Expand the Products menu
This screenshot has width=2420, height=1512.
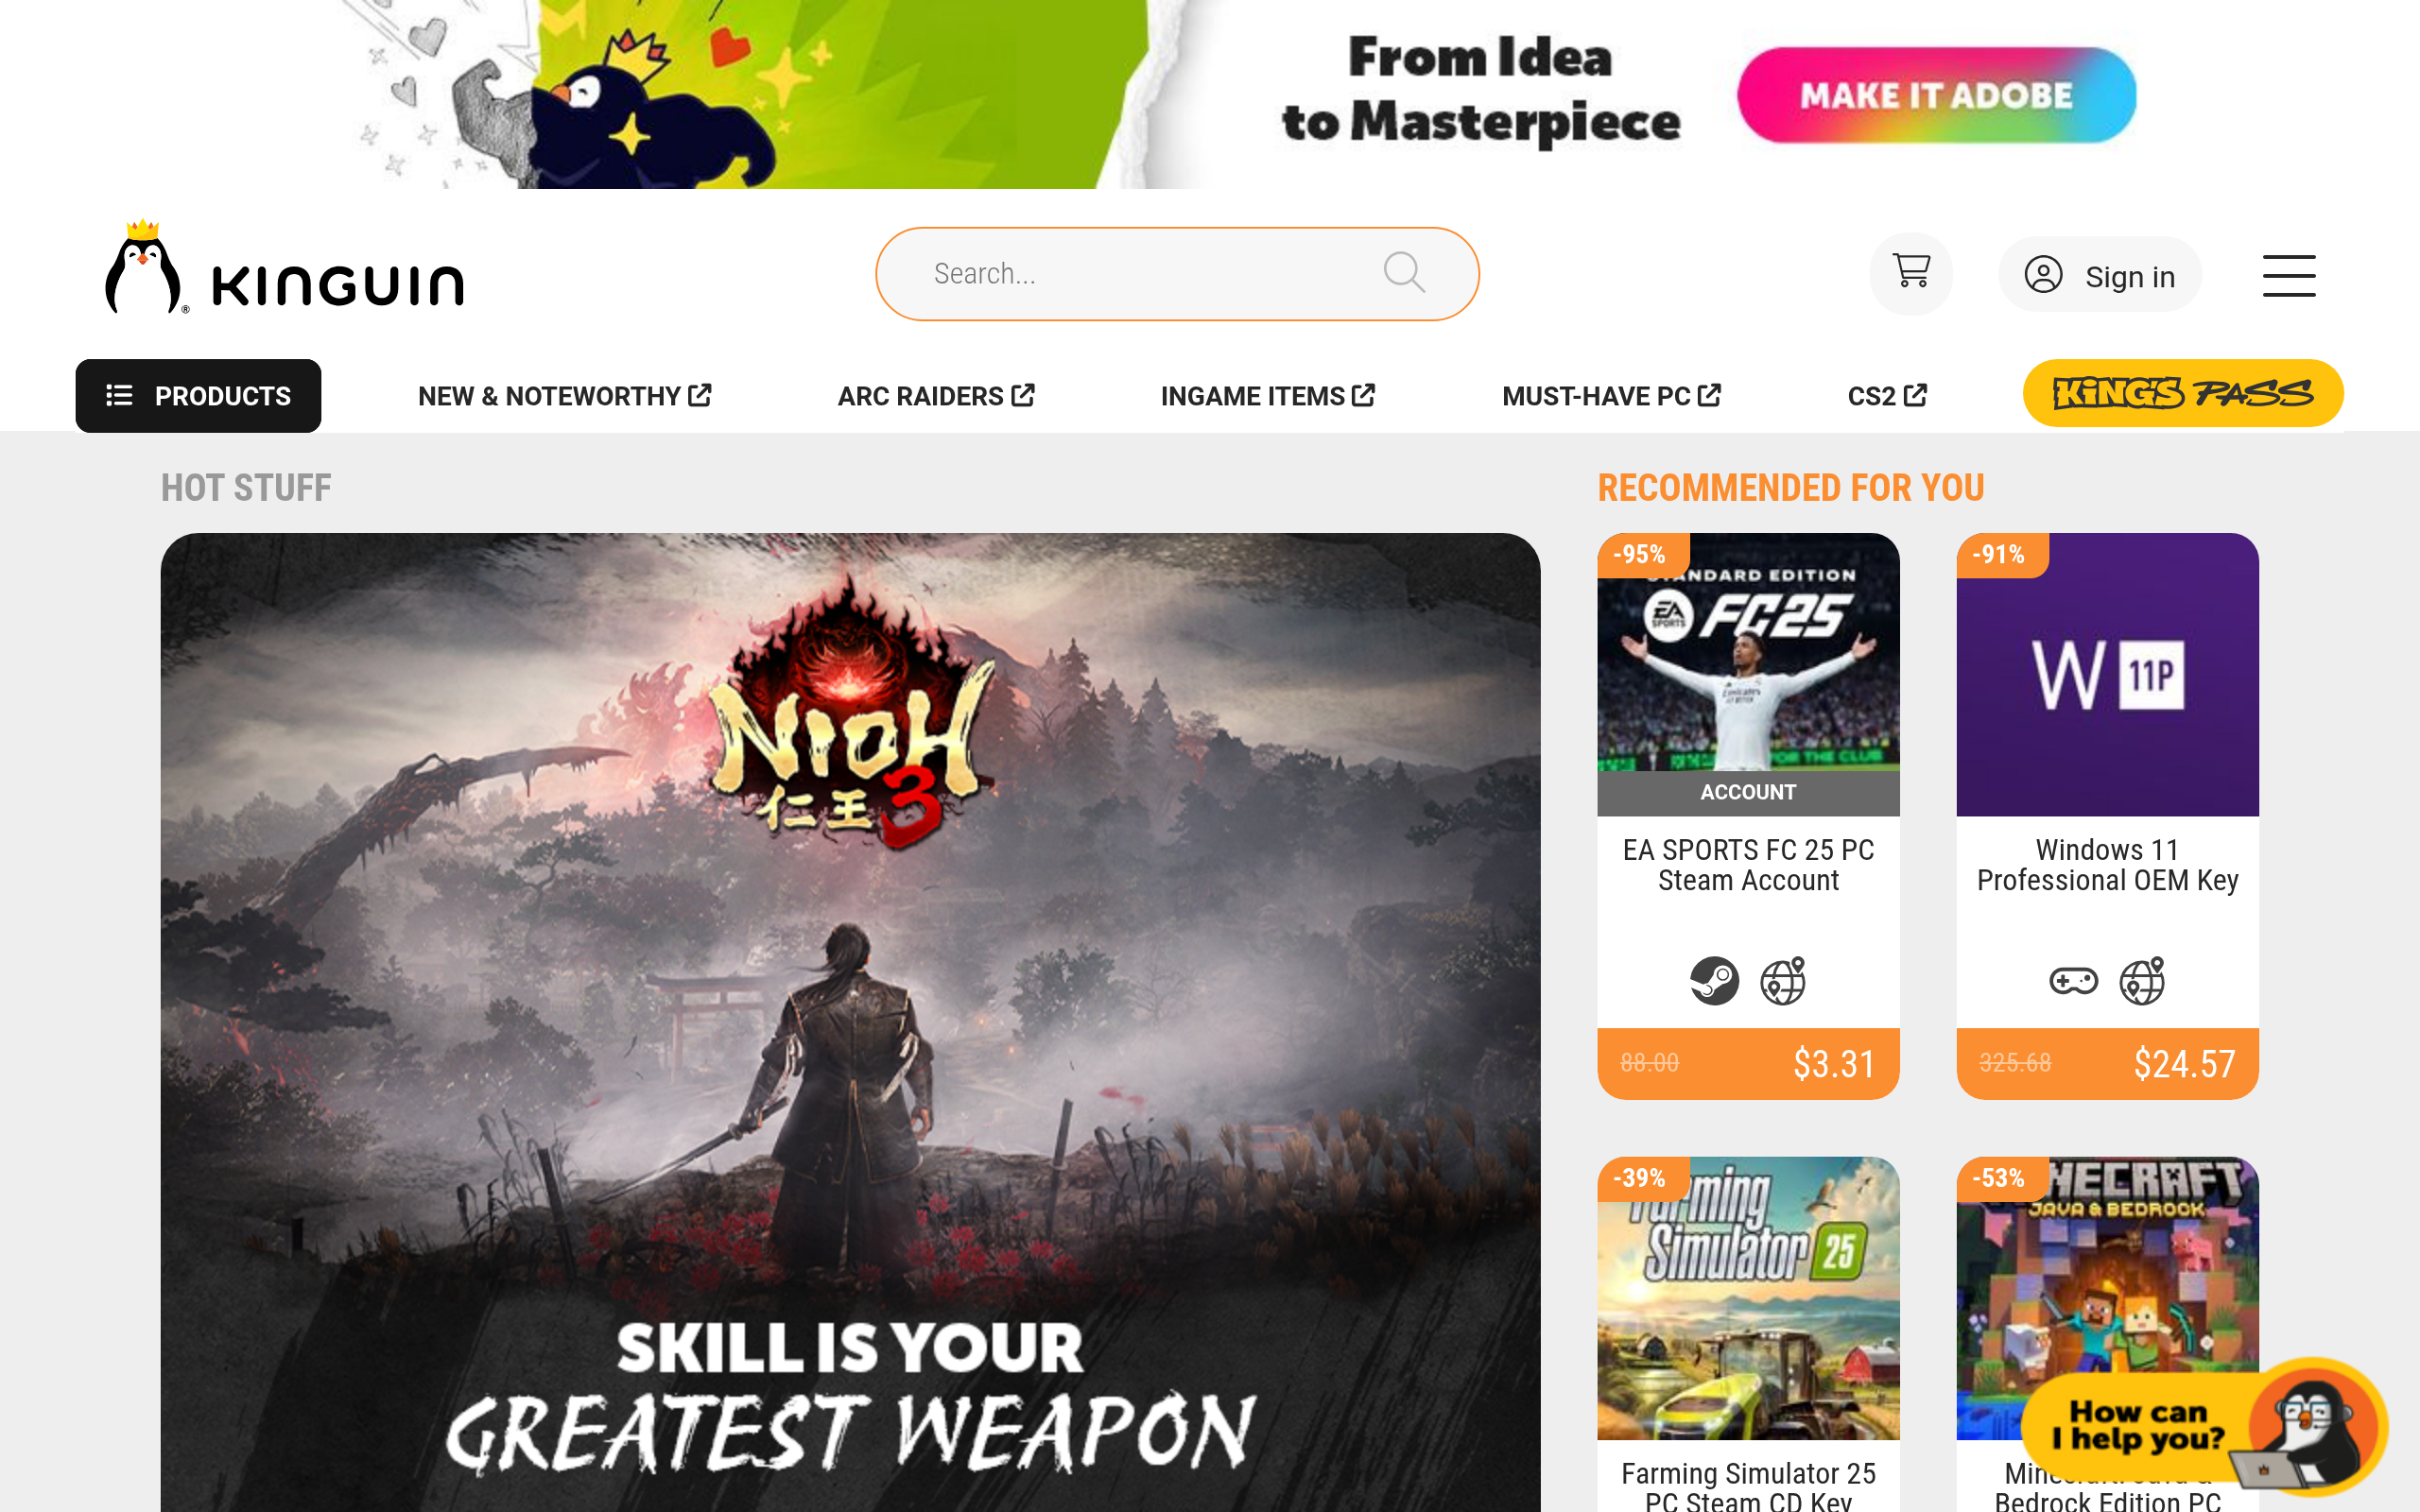(198, 396)
